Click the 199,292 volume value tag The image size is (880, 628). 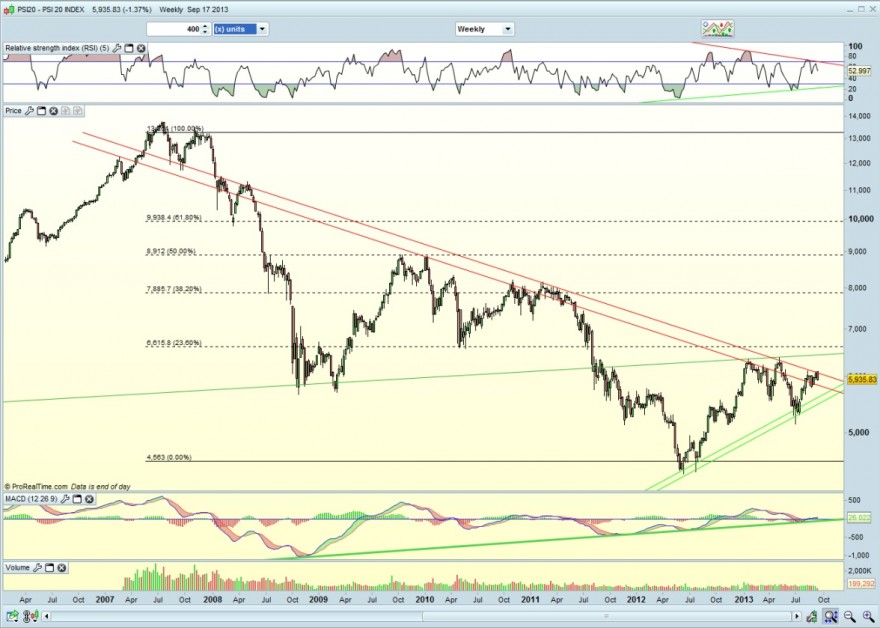(x=862, y=584)
